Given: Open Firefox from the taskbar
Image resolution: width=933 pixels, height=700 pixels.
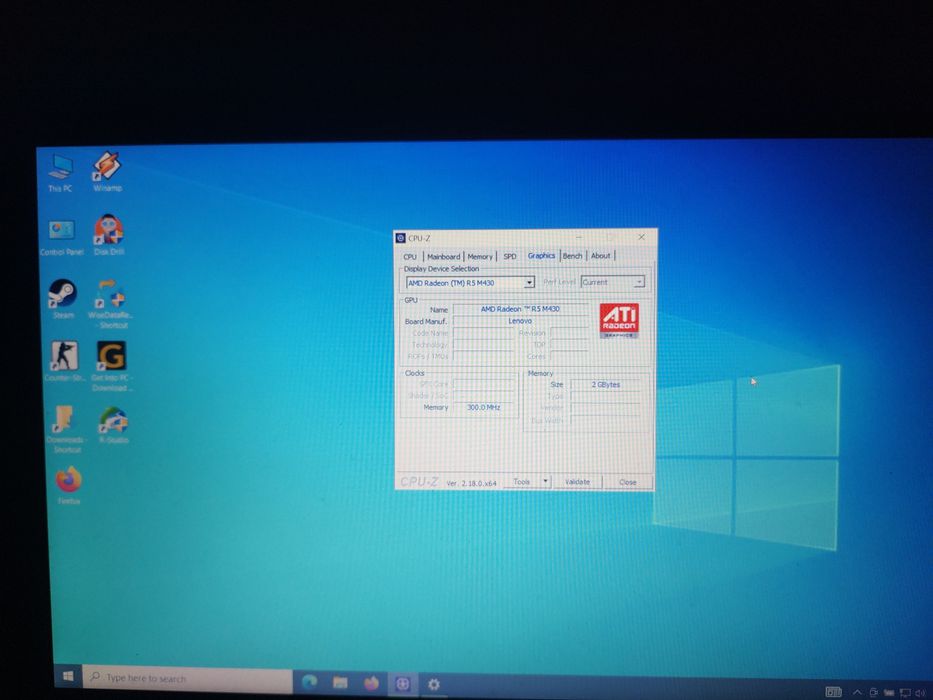Looking at the screenshot, I should (371, 683).
